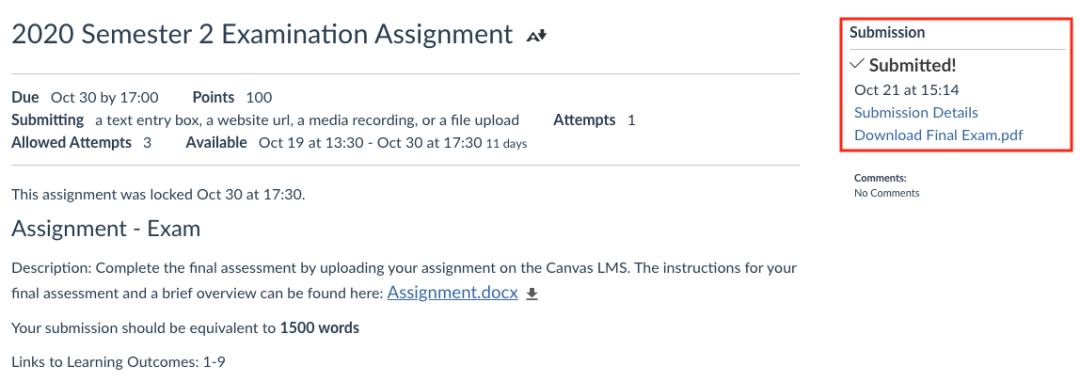1080x382 pixels.
Task: Open Immersive Reader icon beside assignment title
Action: (x=536, y=36)
